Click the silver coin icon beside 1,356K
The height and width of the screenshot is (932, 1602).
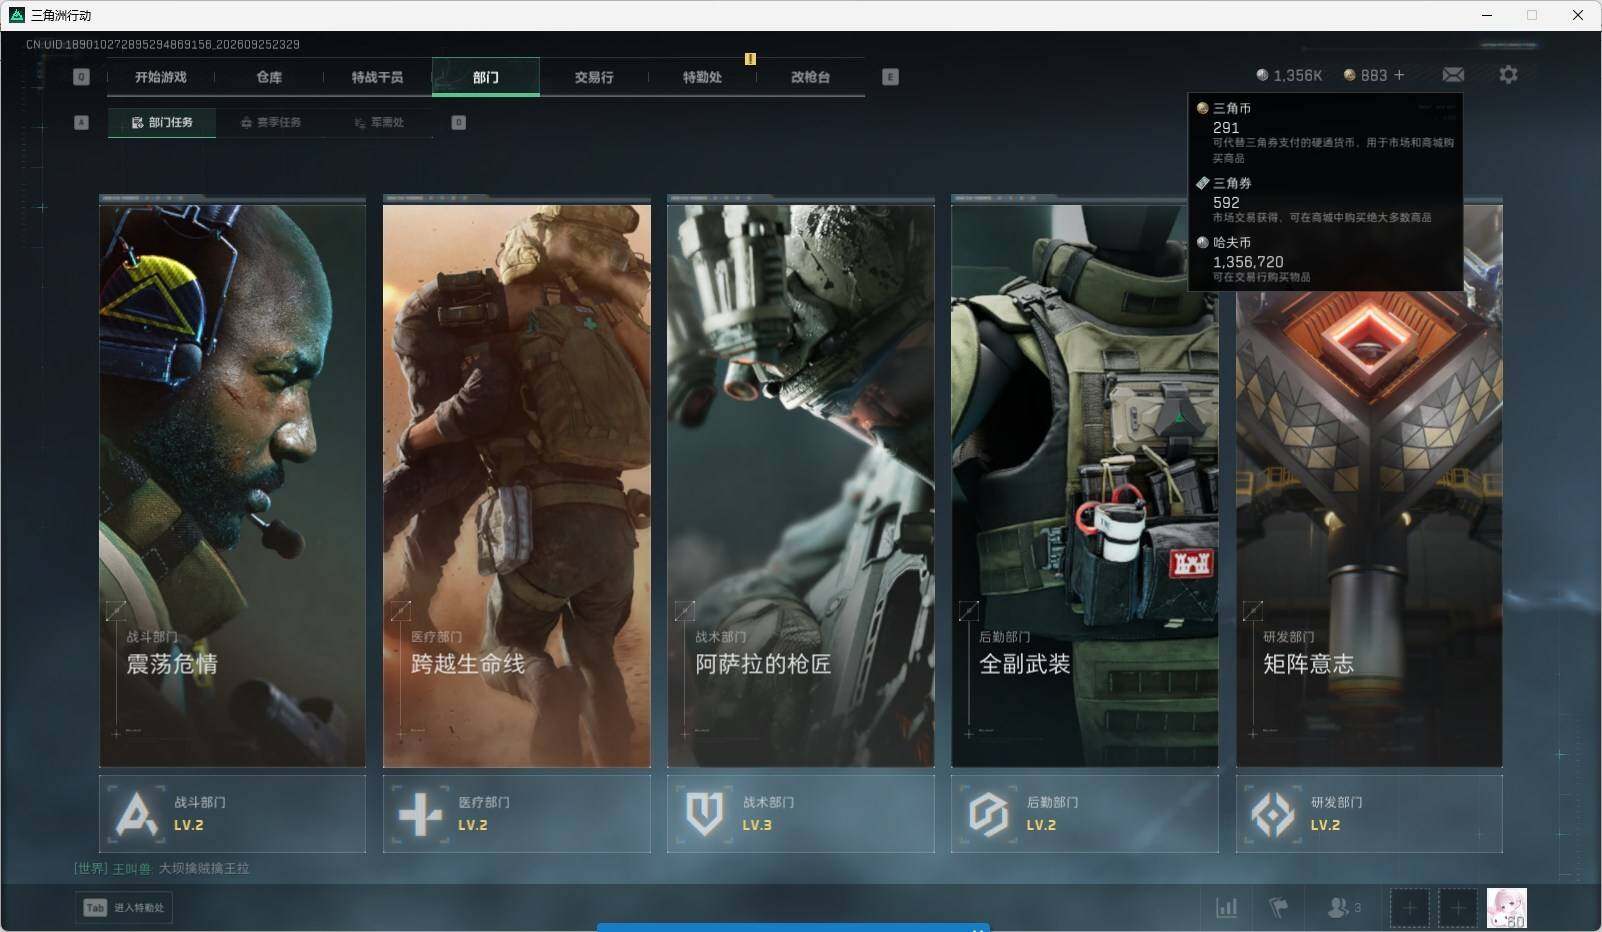(x=1262, y=75)
